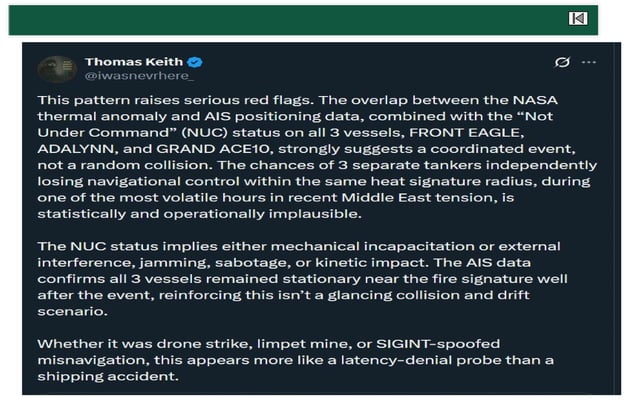Open the three-dot more options menu
Screen dimensions: 638x402
[x=589, y=62]
